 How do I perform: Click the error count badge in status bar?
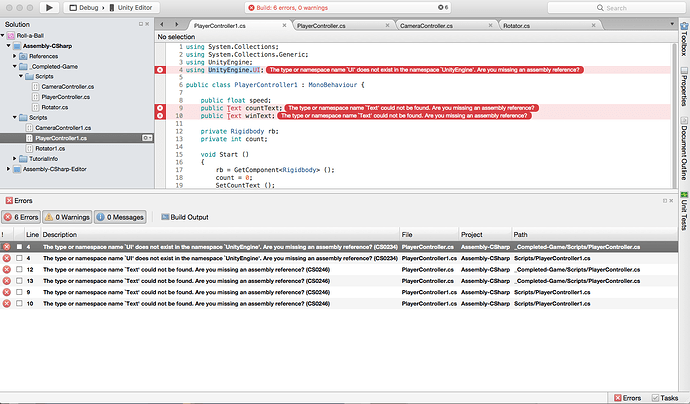pos(443,7)
